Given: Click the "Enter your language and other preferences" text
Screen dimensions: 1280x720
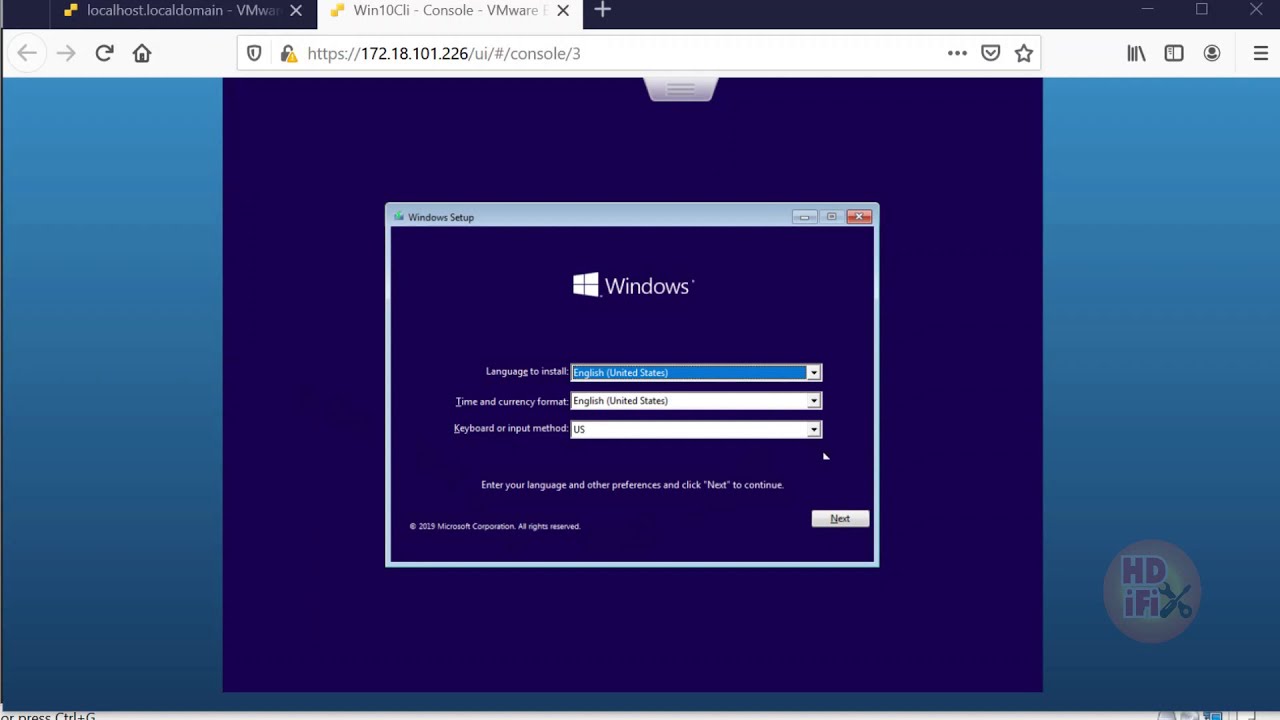Looking at the screenshot, I should [x=632, y=485].
